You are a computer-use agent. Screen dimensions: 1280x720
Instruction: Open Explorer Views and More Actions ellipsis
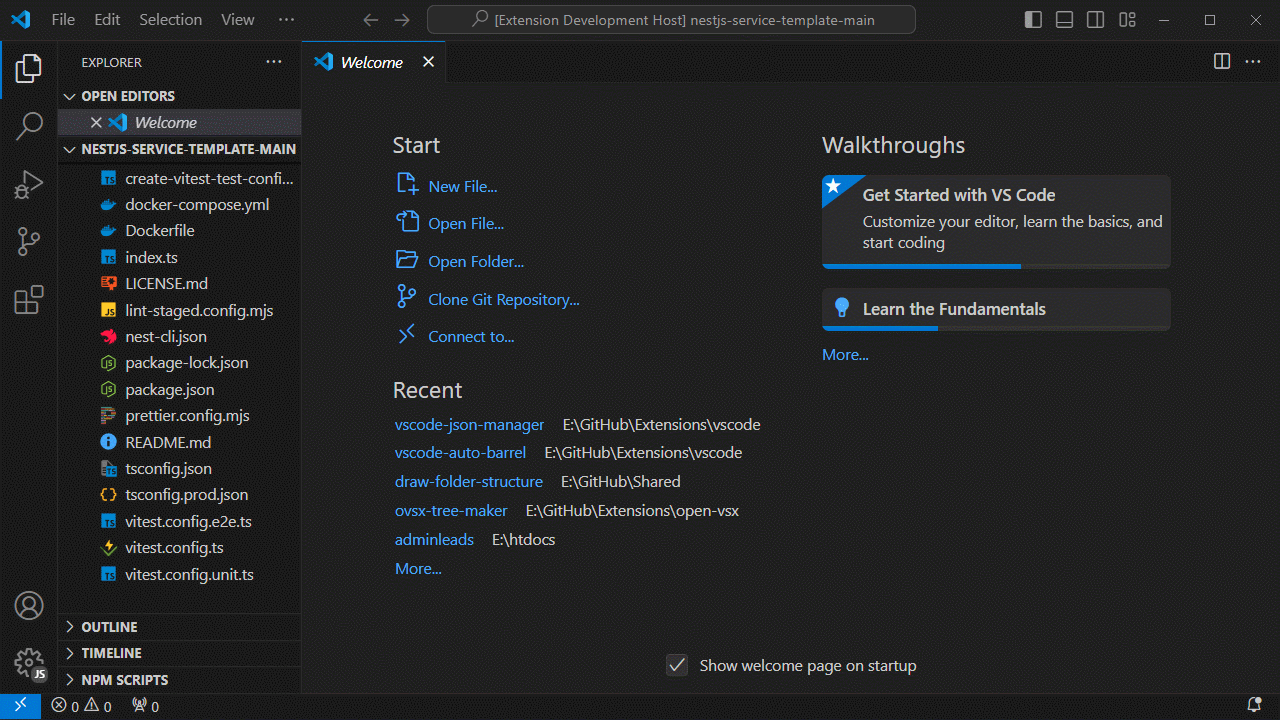click(x=274, y=62)
